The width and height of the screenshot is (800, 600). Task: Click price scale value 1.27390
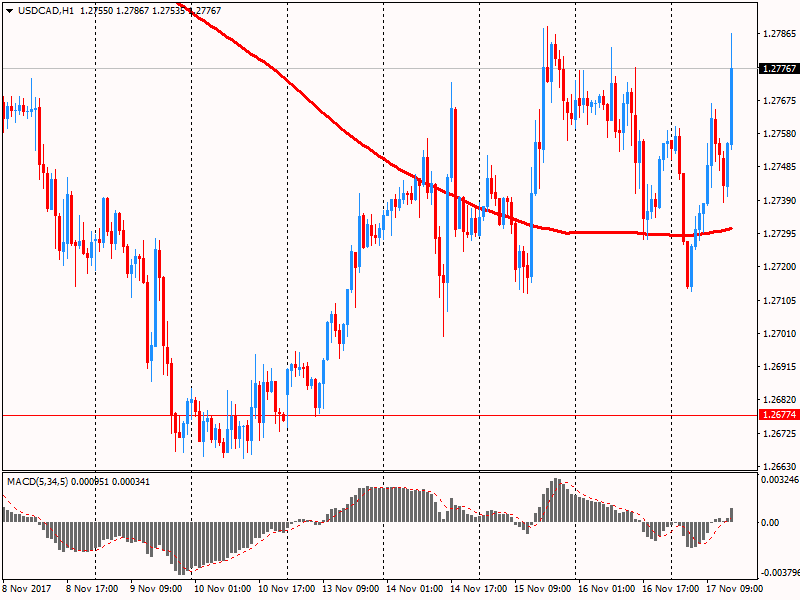779,201
